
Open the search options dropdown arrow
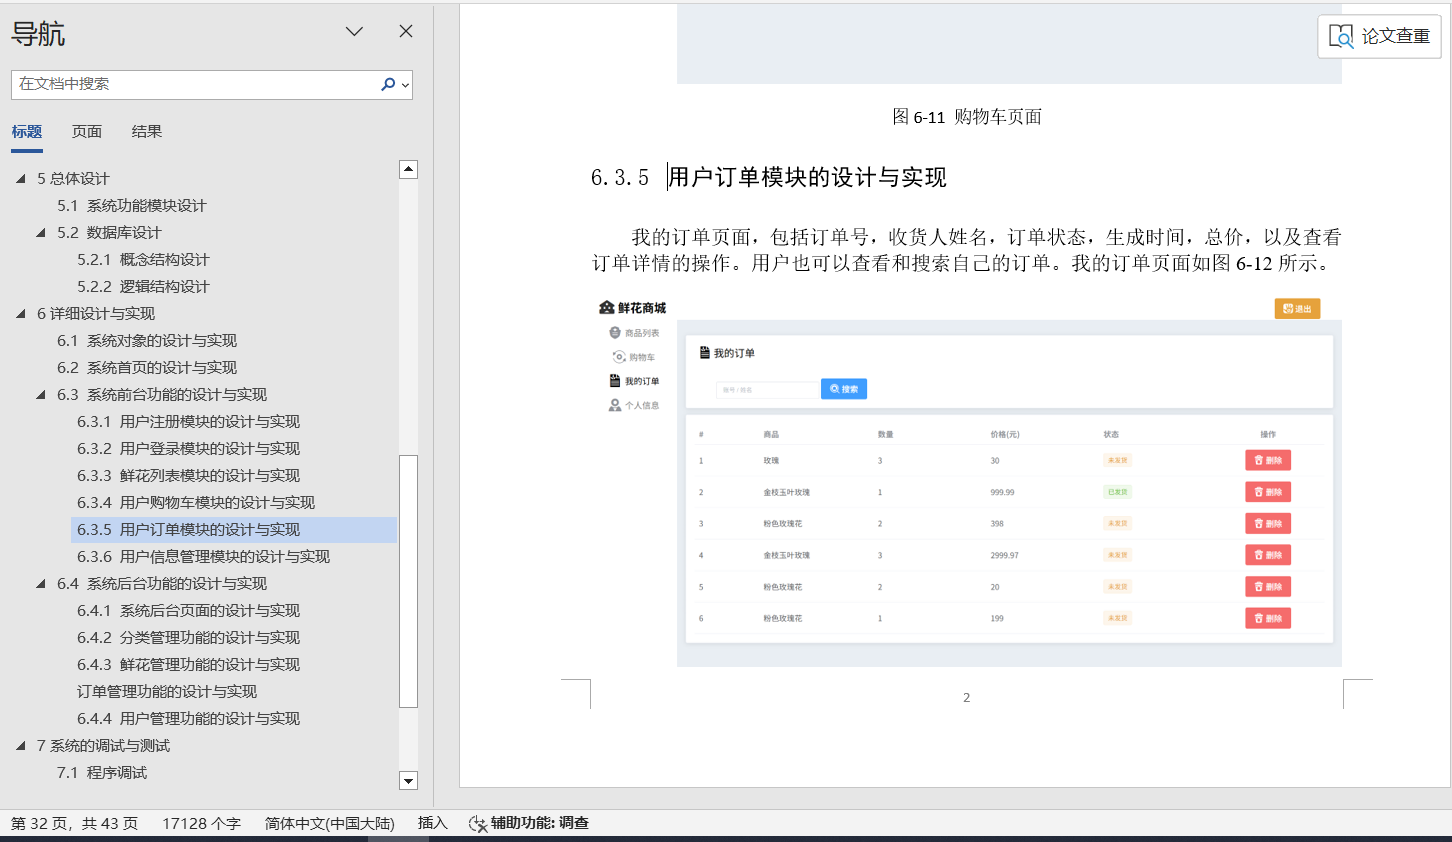405,85
